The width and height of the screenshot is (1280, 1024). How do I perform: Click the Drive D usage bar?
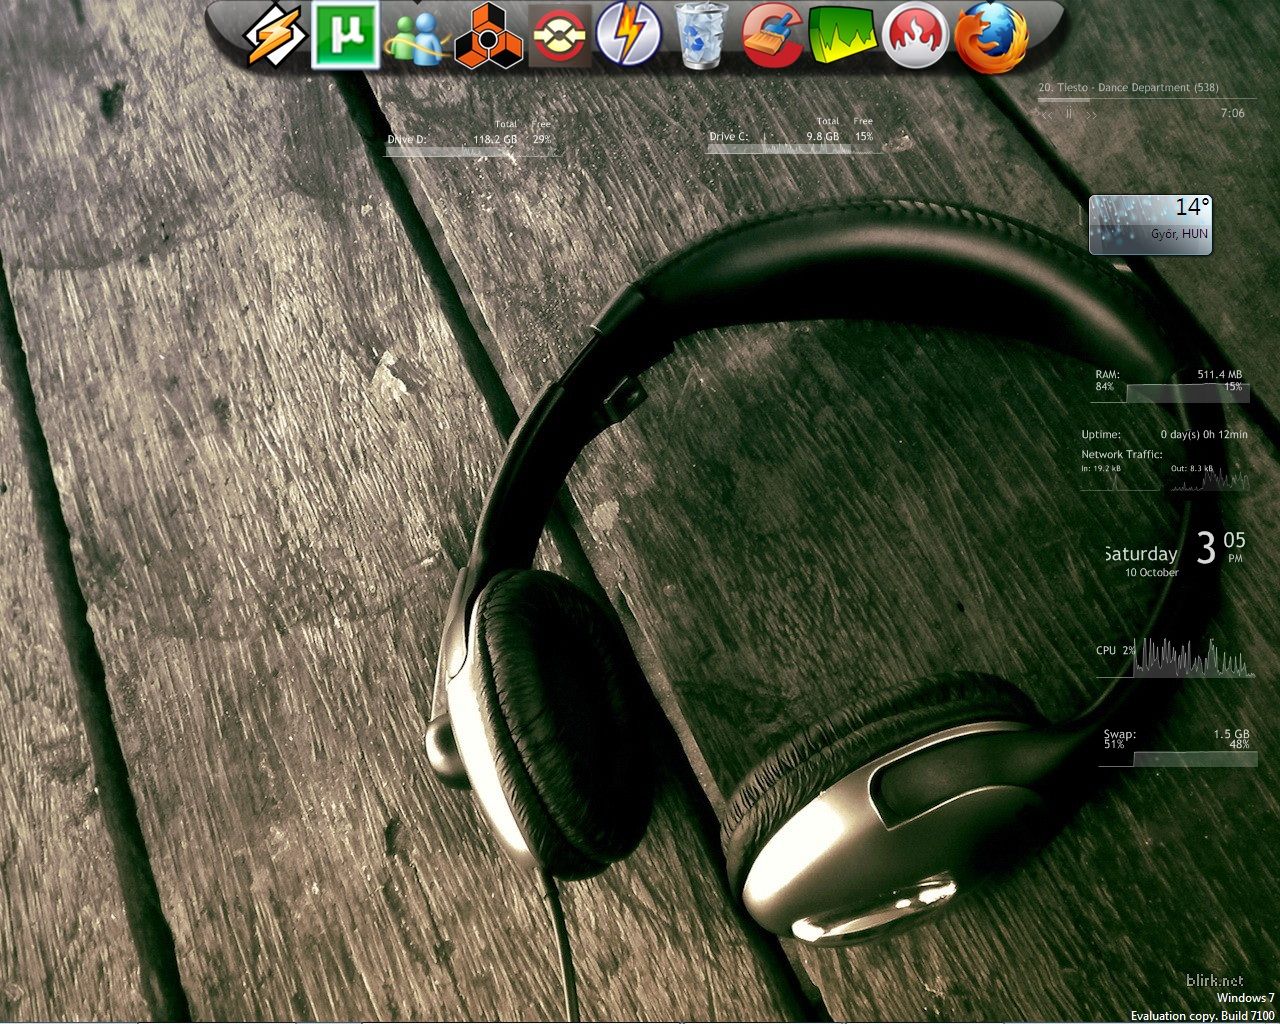468,152
